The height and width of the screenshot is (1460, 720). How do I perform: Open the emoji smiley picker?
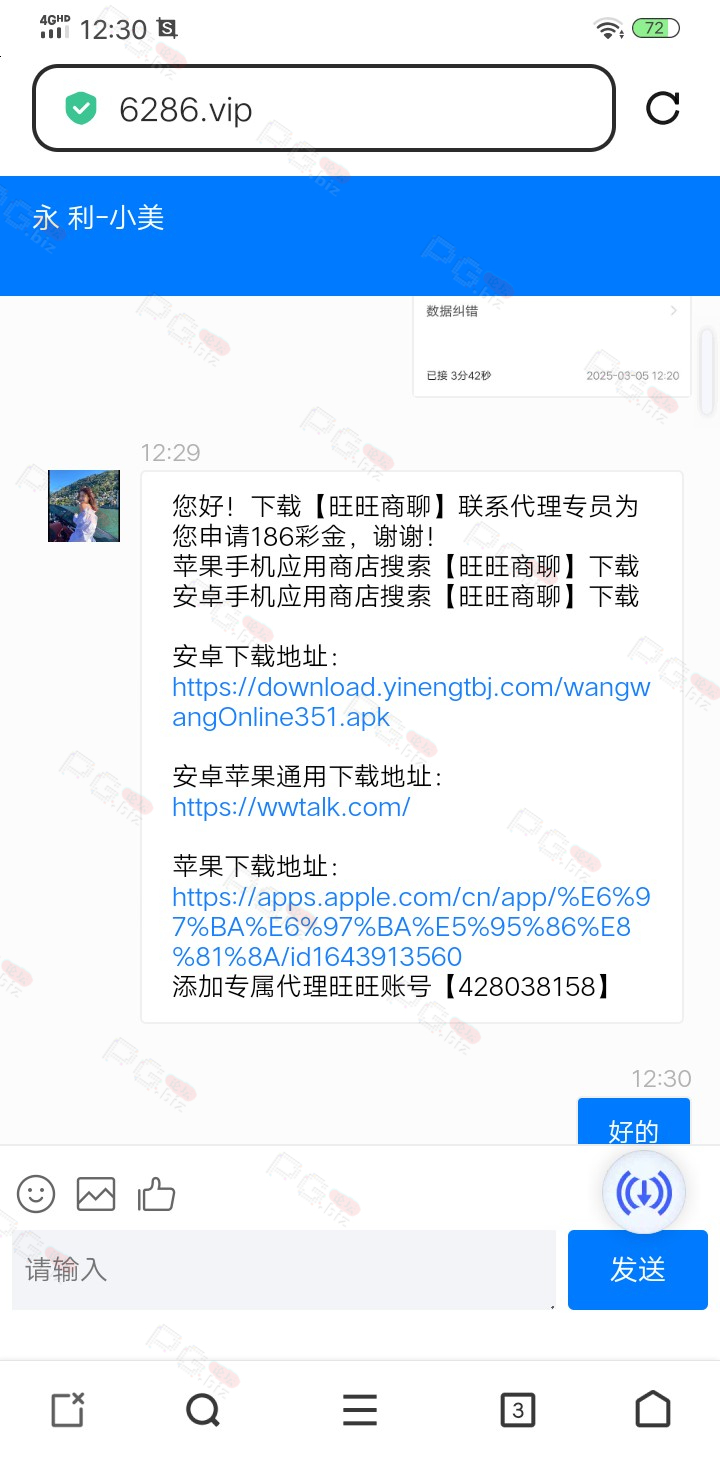(36, 1193)
